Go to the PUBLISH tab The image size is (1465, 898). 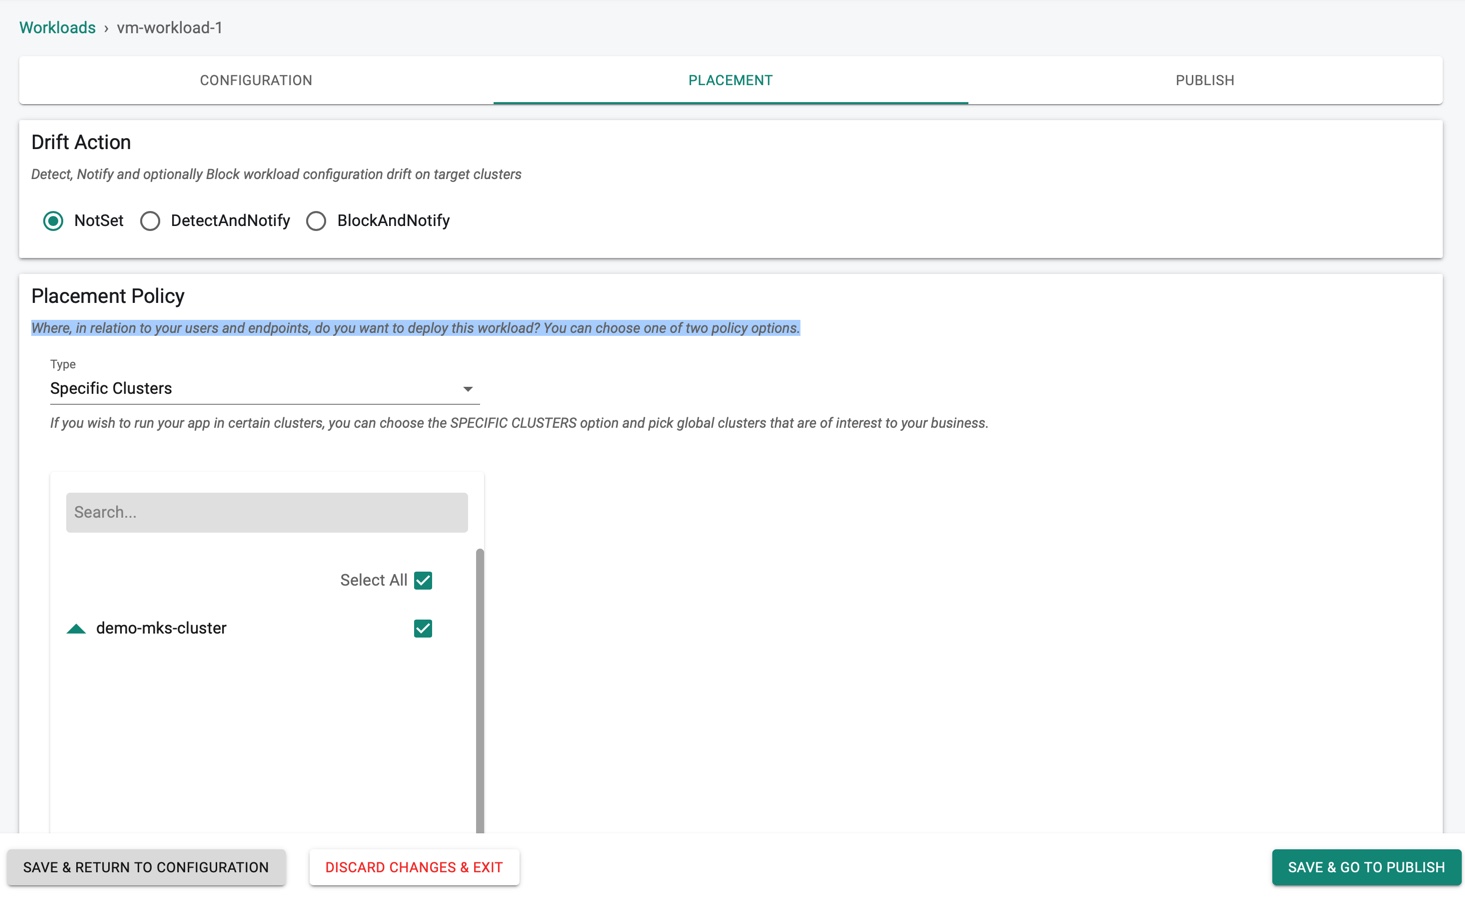coord(1205,80)
